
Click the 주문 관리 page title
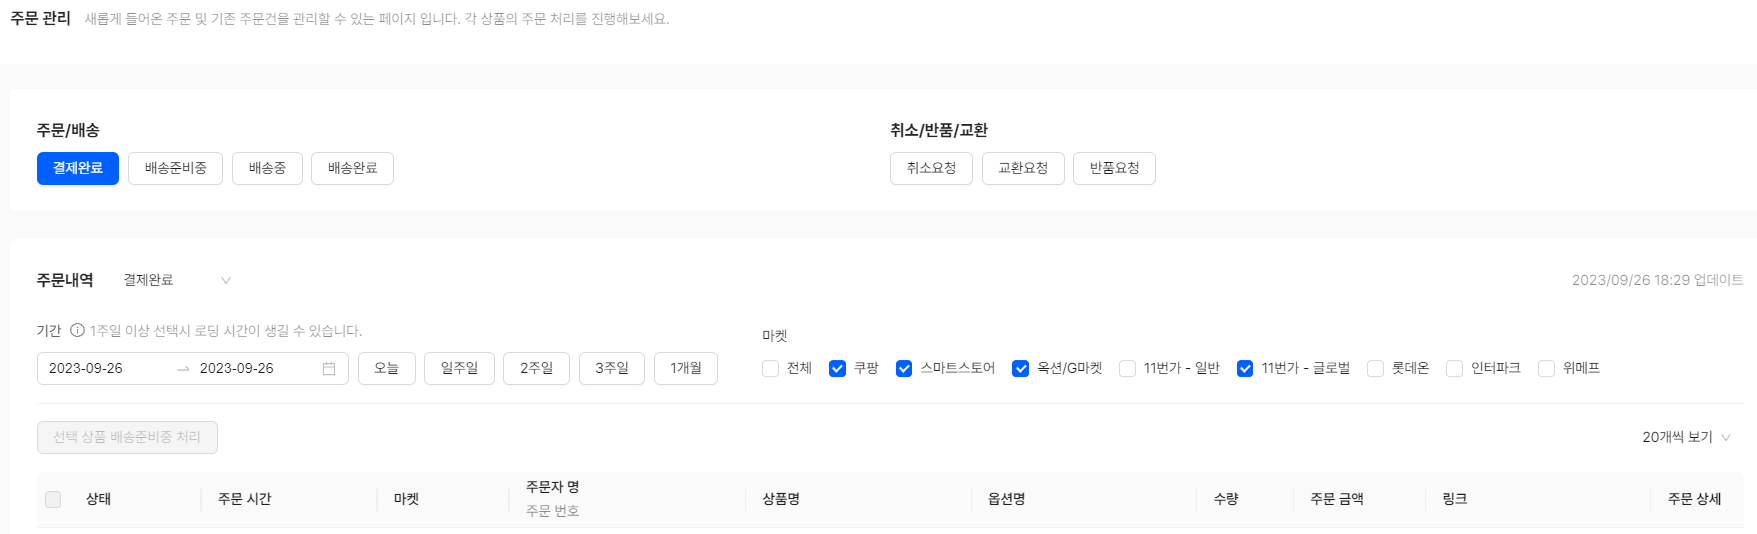click(40, 18)
